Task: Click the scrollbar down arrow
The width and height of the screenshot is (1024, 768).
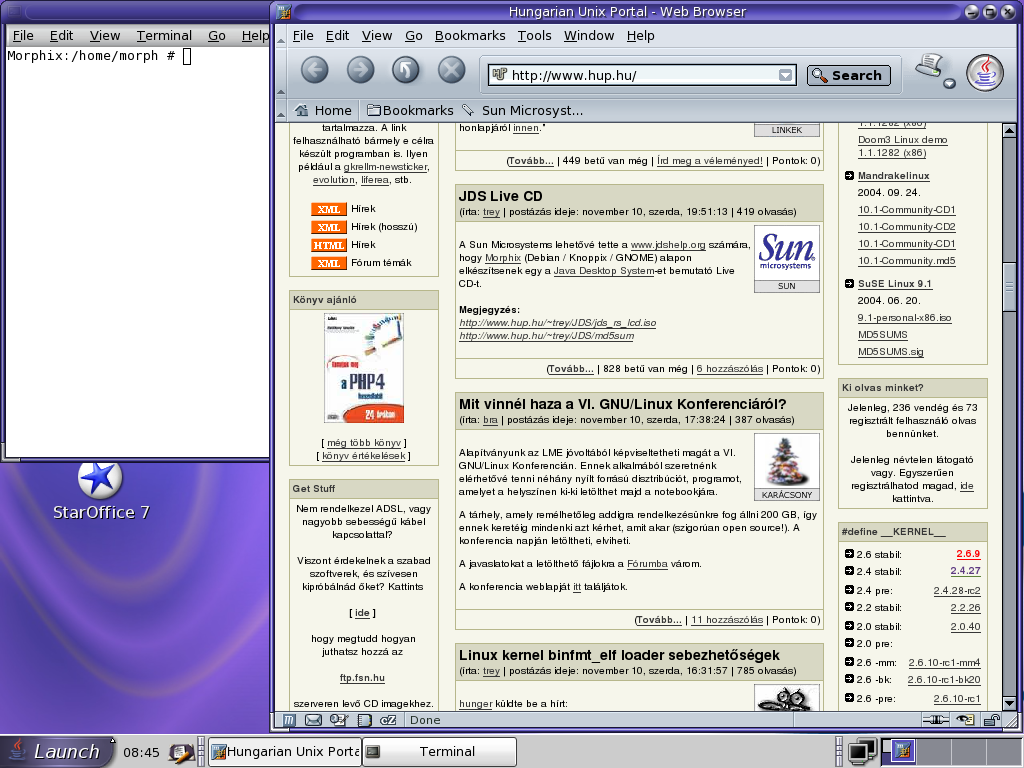Action: tap(1009, 703)
